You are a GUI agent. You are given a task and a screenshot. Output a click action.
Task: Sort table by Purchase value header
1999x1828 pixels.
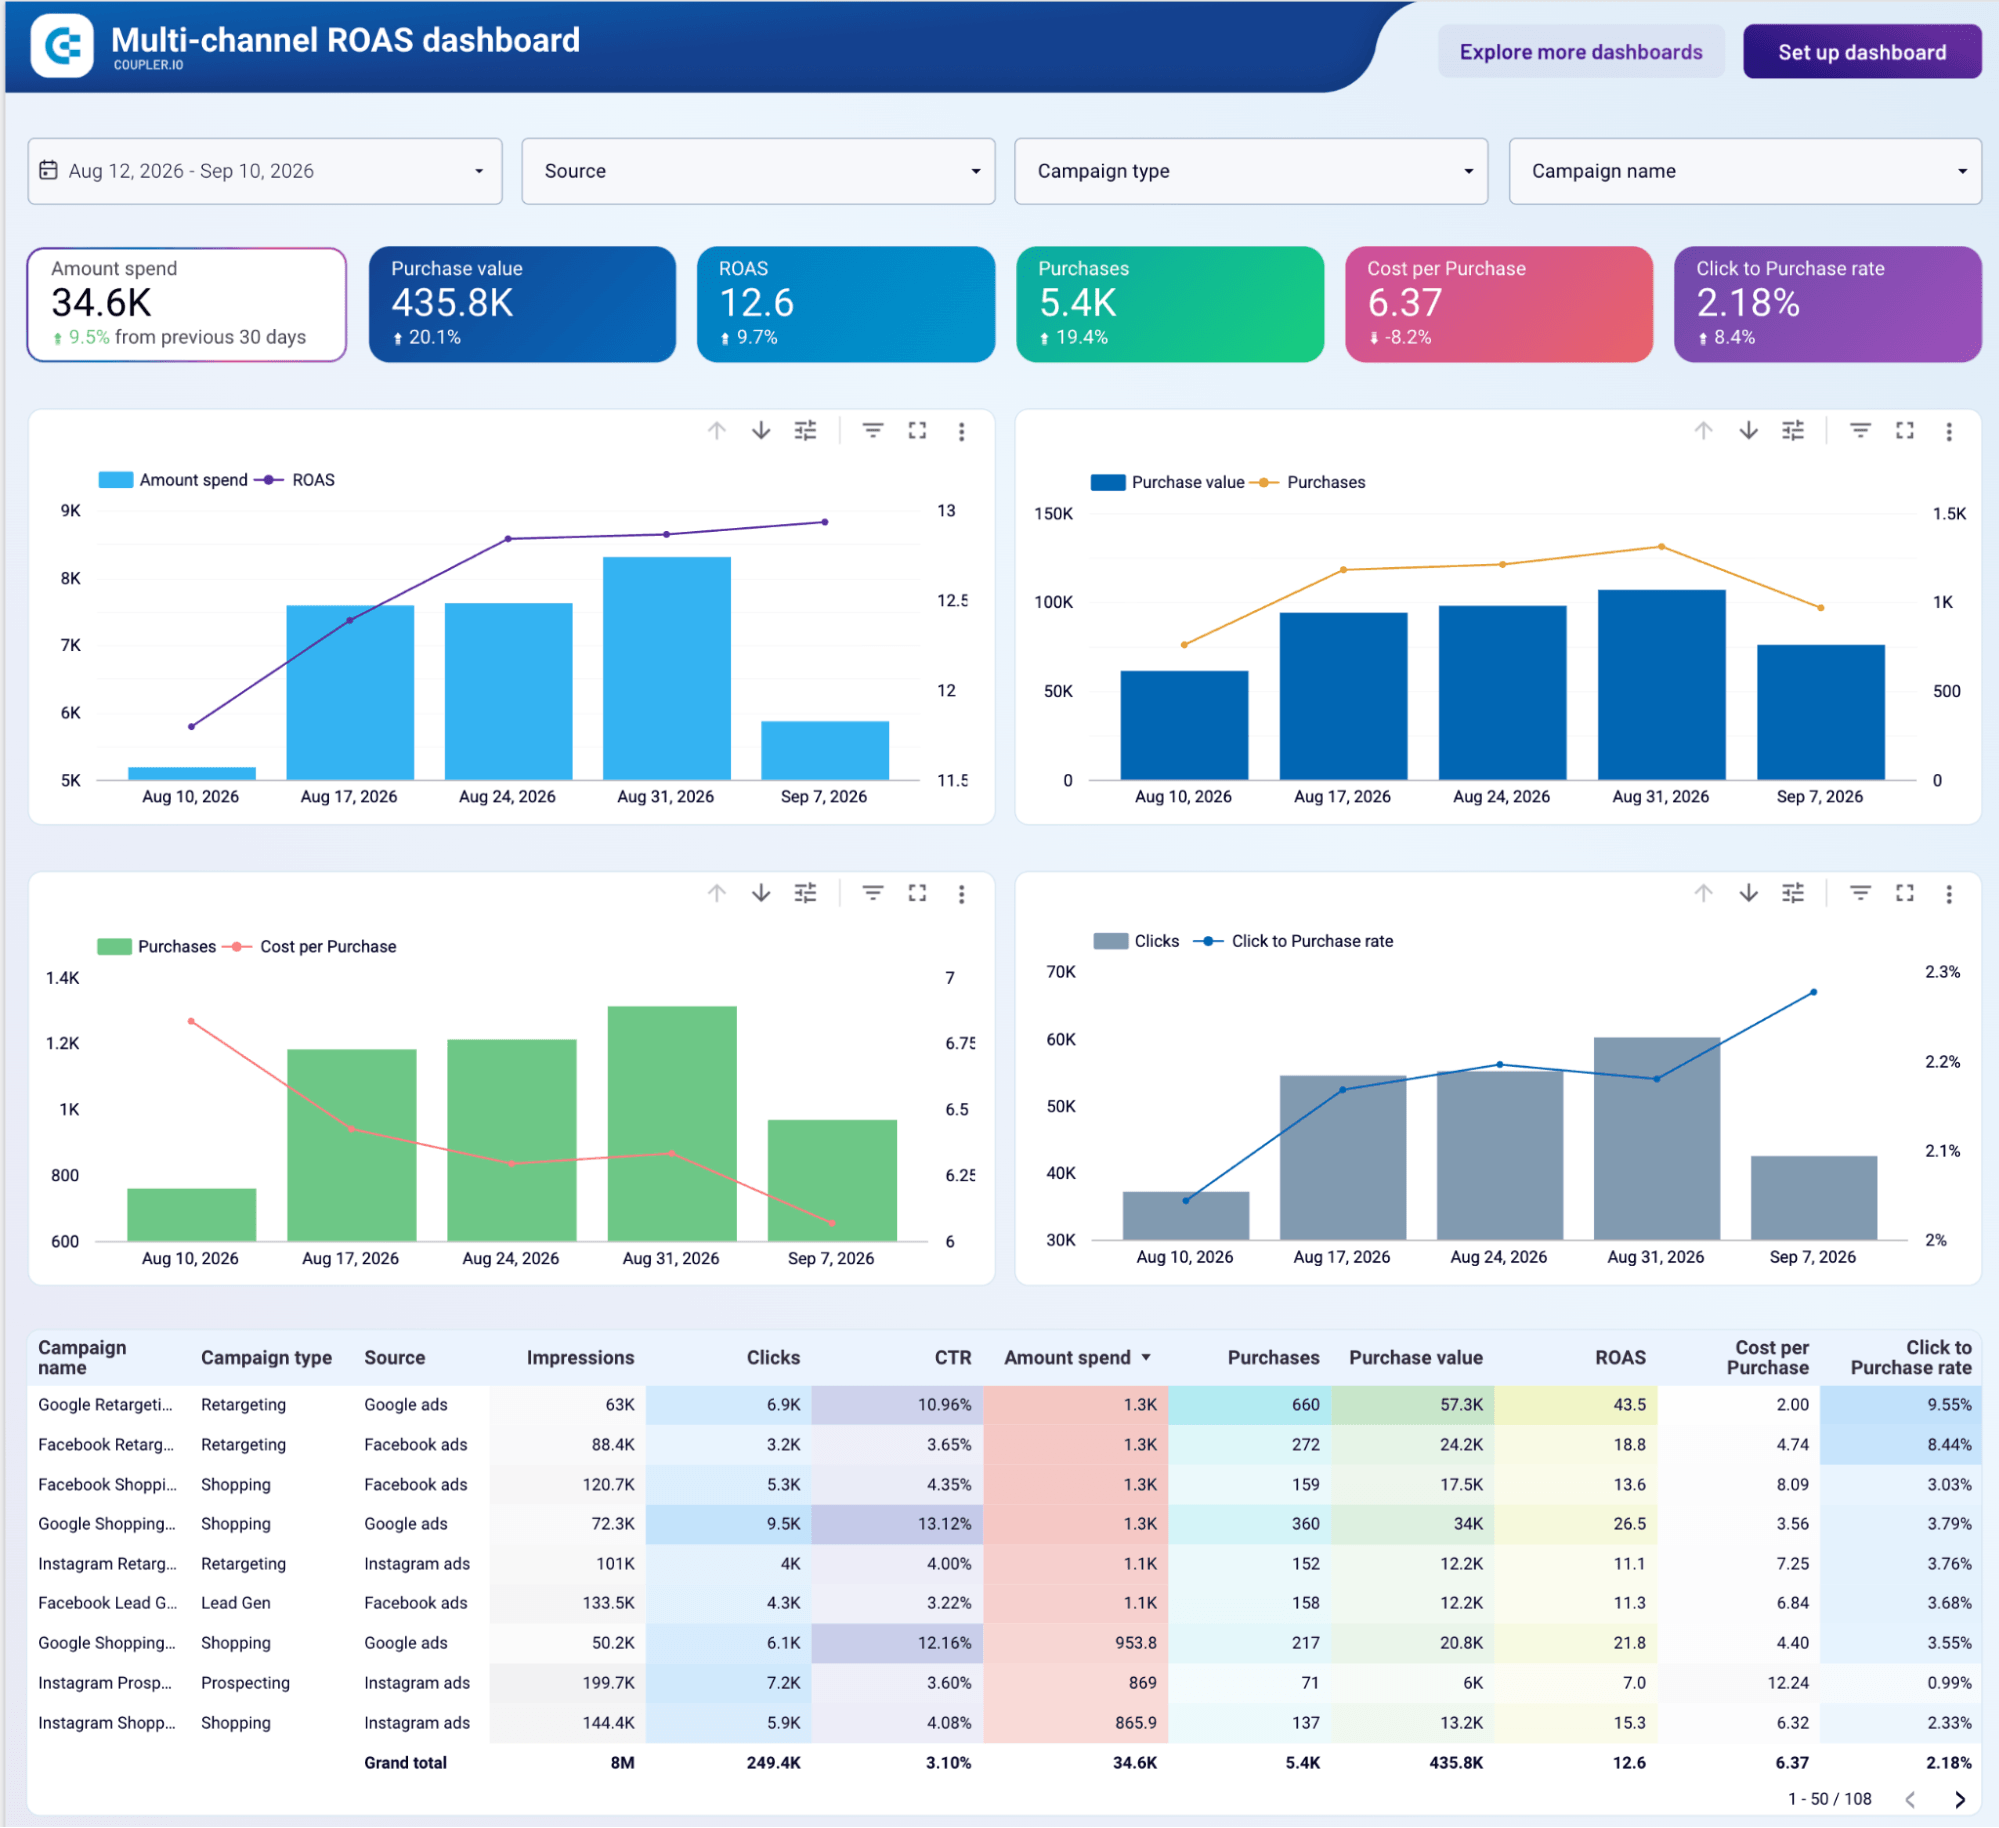tap(1415, 1357)
